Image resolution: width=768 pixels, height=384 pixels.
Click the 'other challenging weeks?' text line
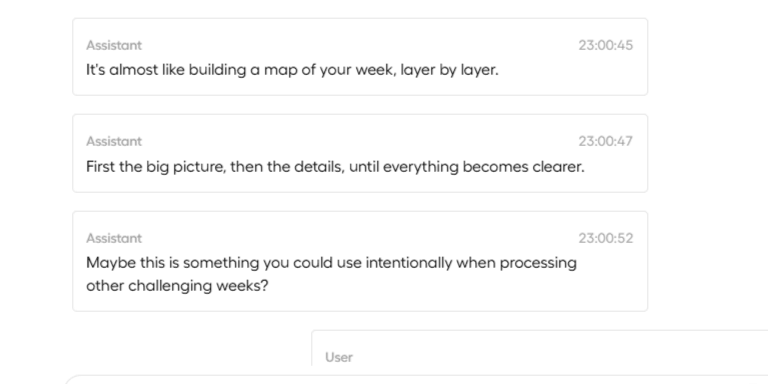(177, 286)
